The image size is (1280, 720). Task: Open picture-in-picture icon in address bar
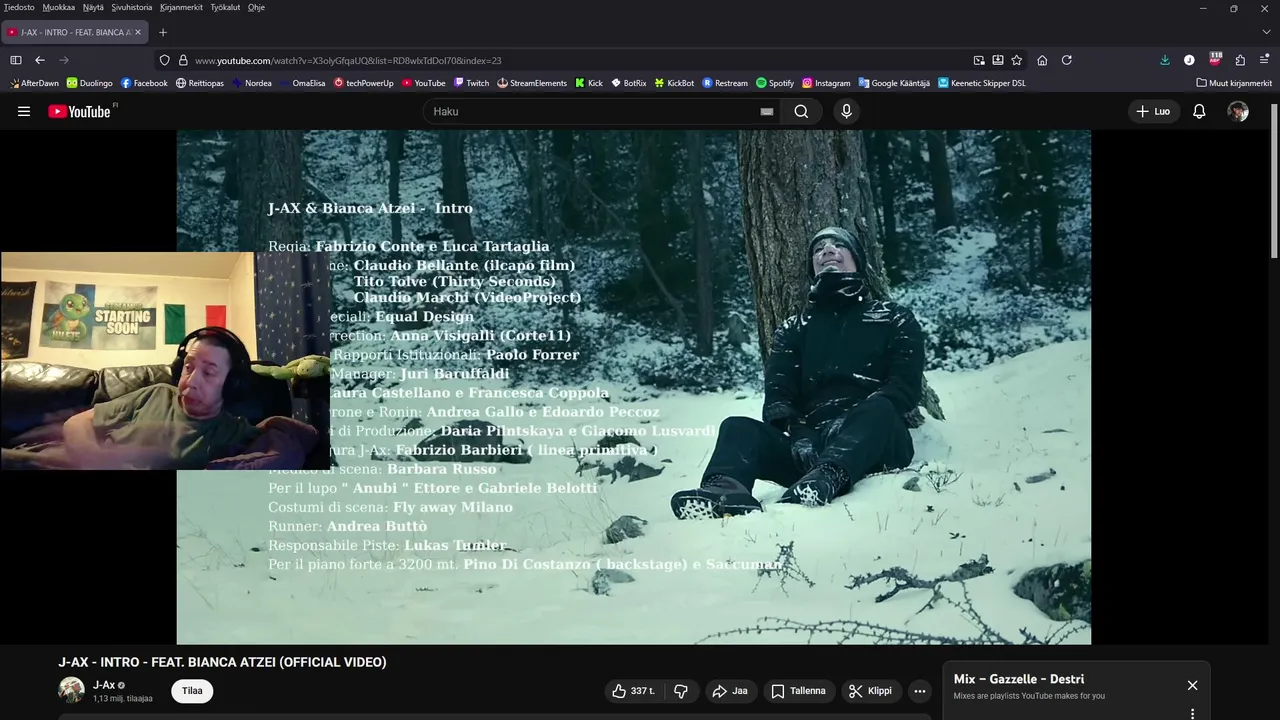pos(979,60)
